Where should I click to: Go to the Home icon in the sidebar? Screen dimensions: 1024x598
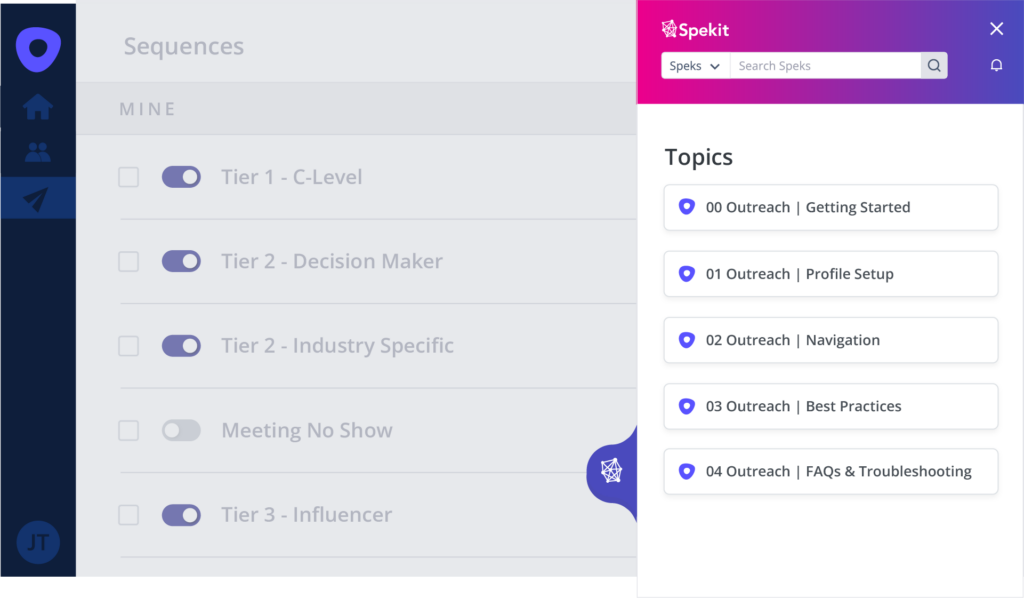click(x=38, y=106)
